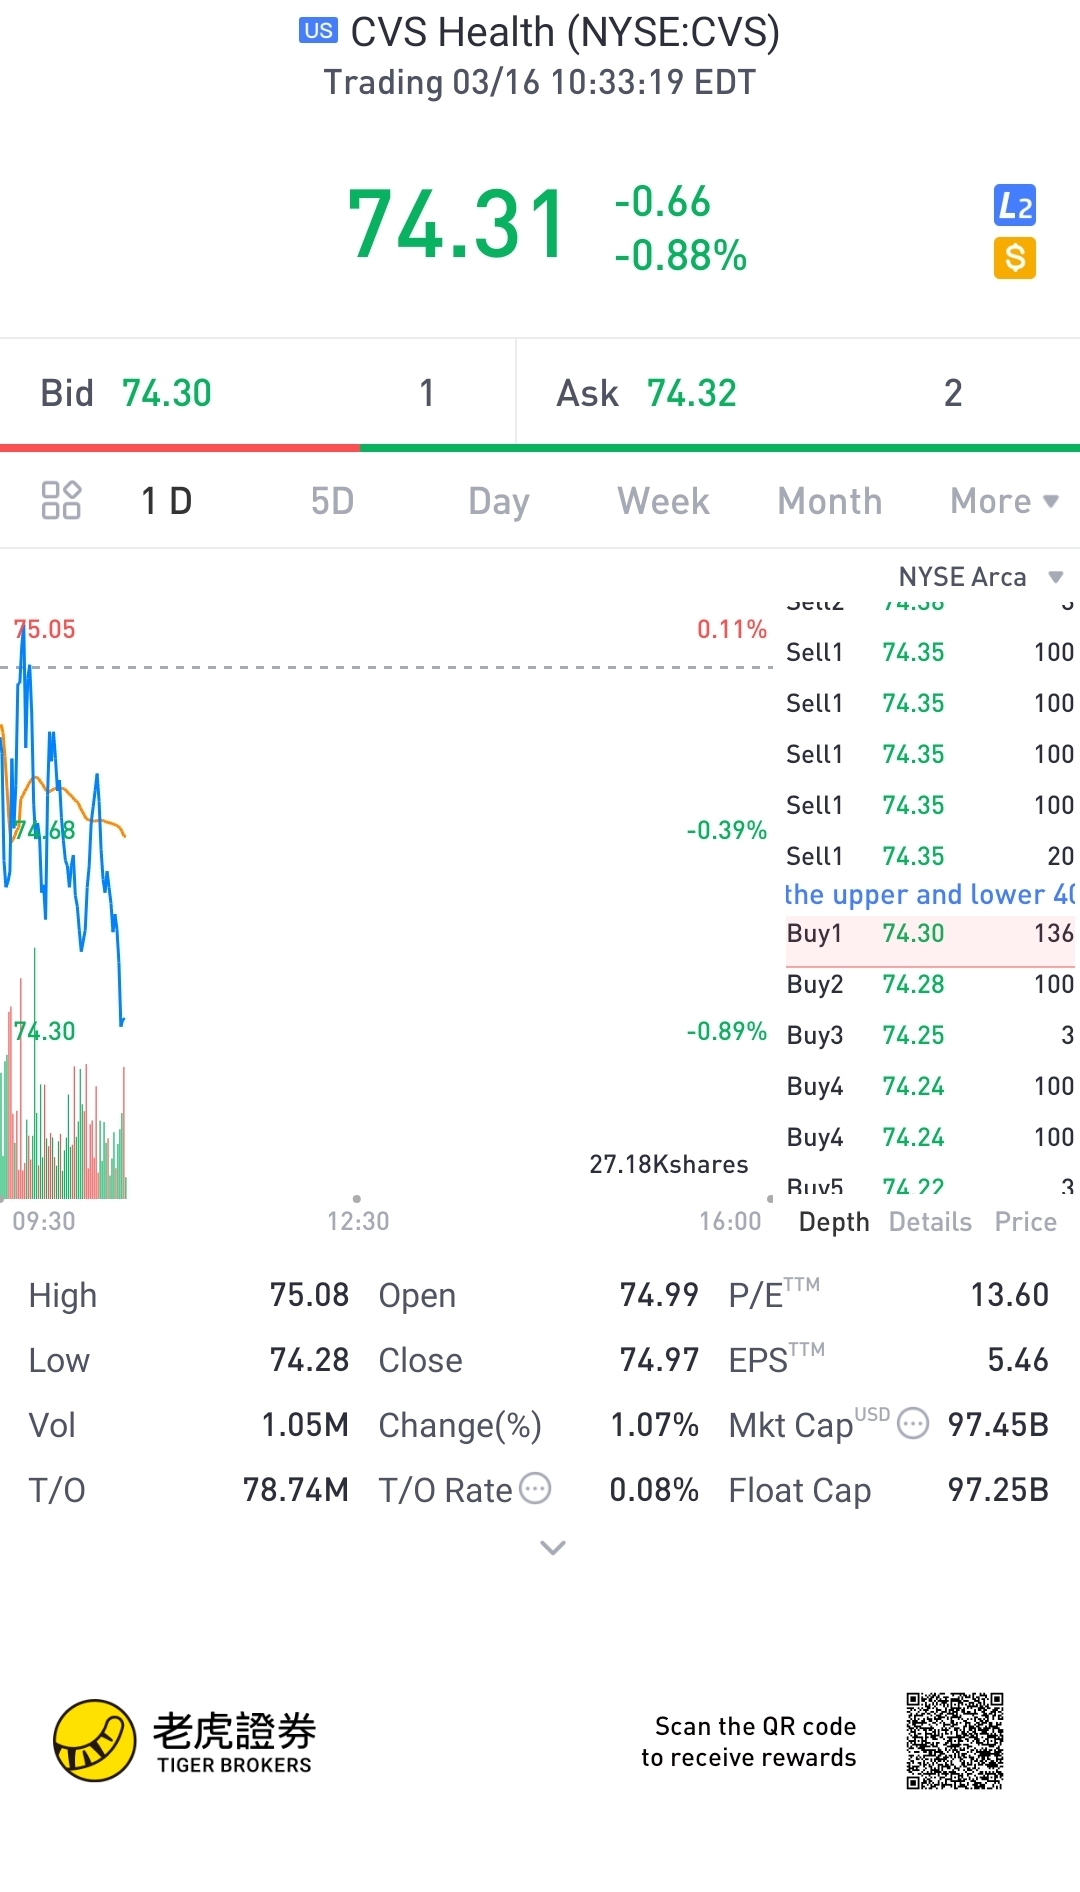Viewport: 1080px width, 1892px height.
Task: Open the L2 level-two quotes icon
Action: pos(1014,206)
